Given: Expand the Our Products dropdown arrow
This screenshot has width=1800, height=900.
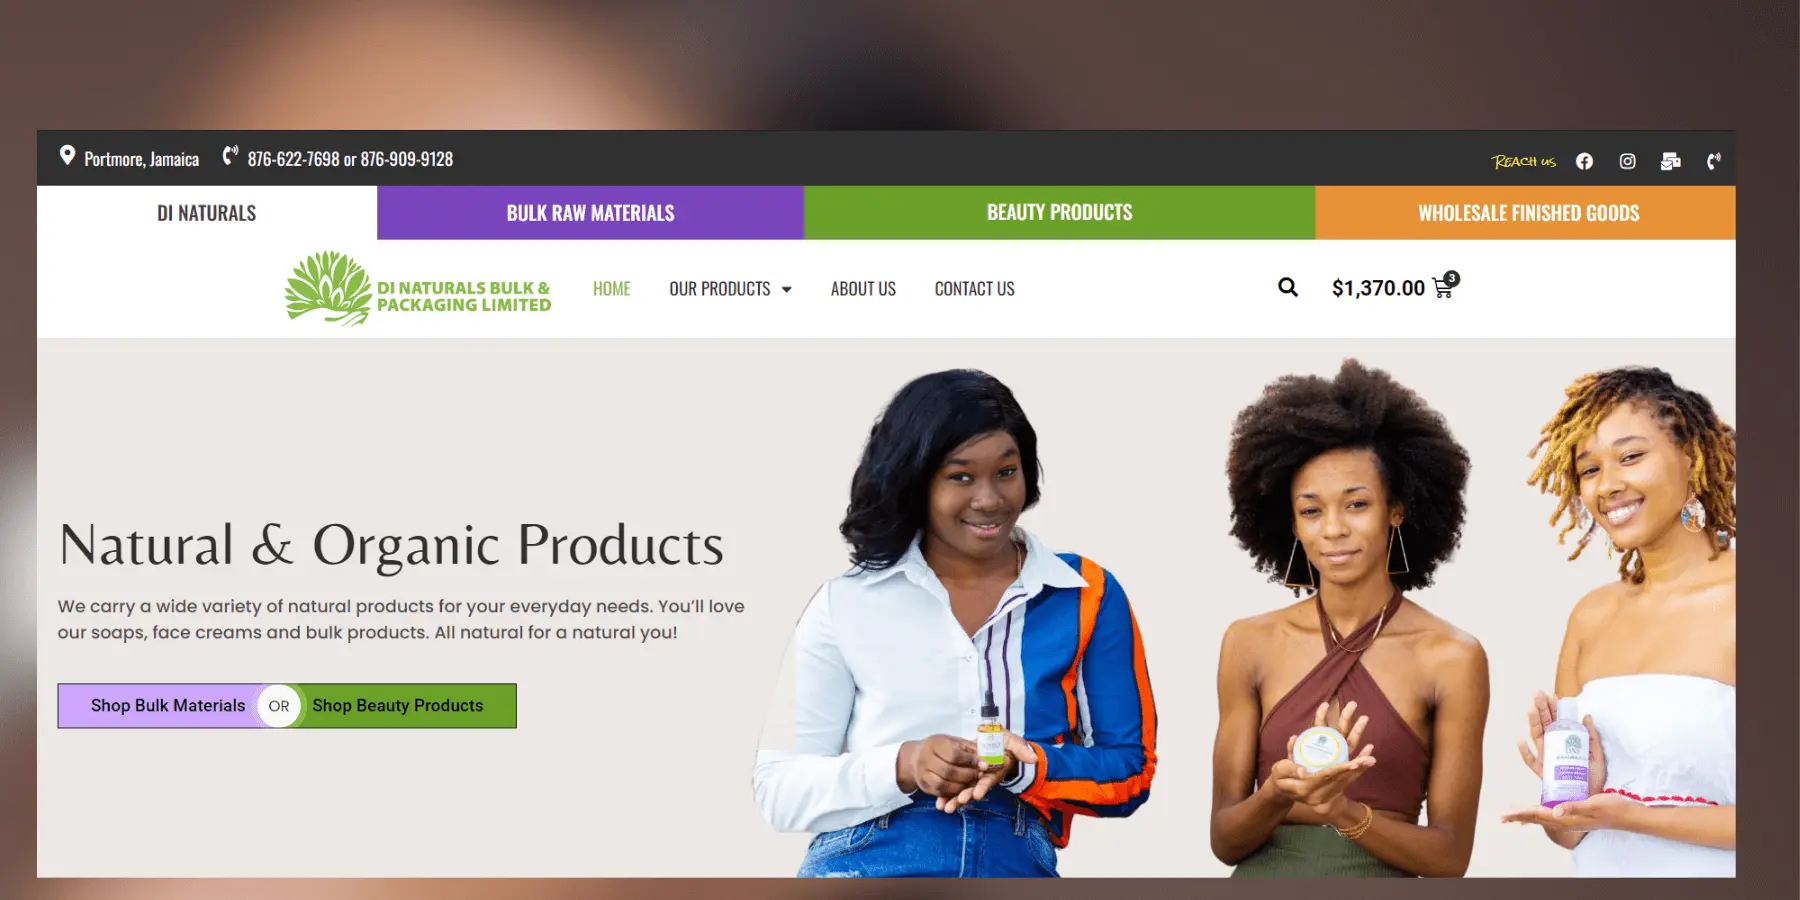Looking at the screenshot, I should (x=787, y=289).
